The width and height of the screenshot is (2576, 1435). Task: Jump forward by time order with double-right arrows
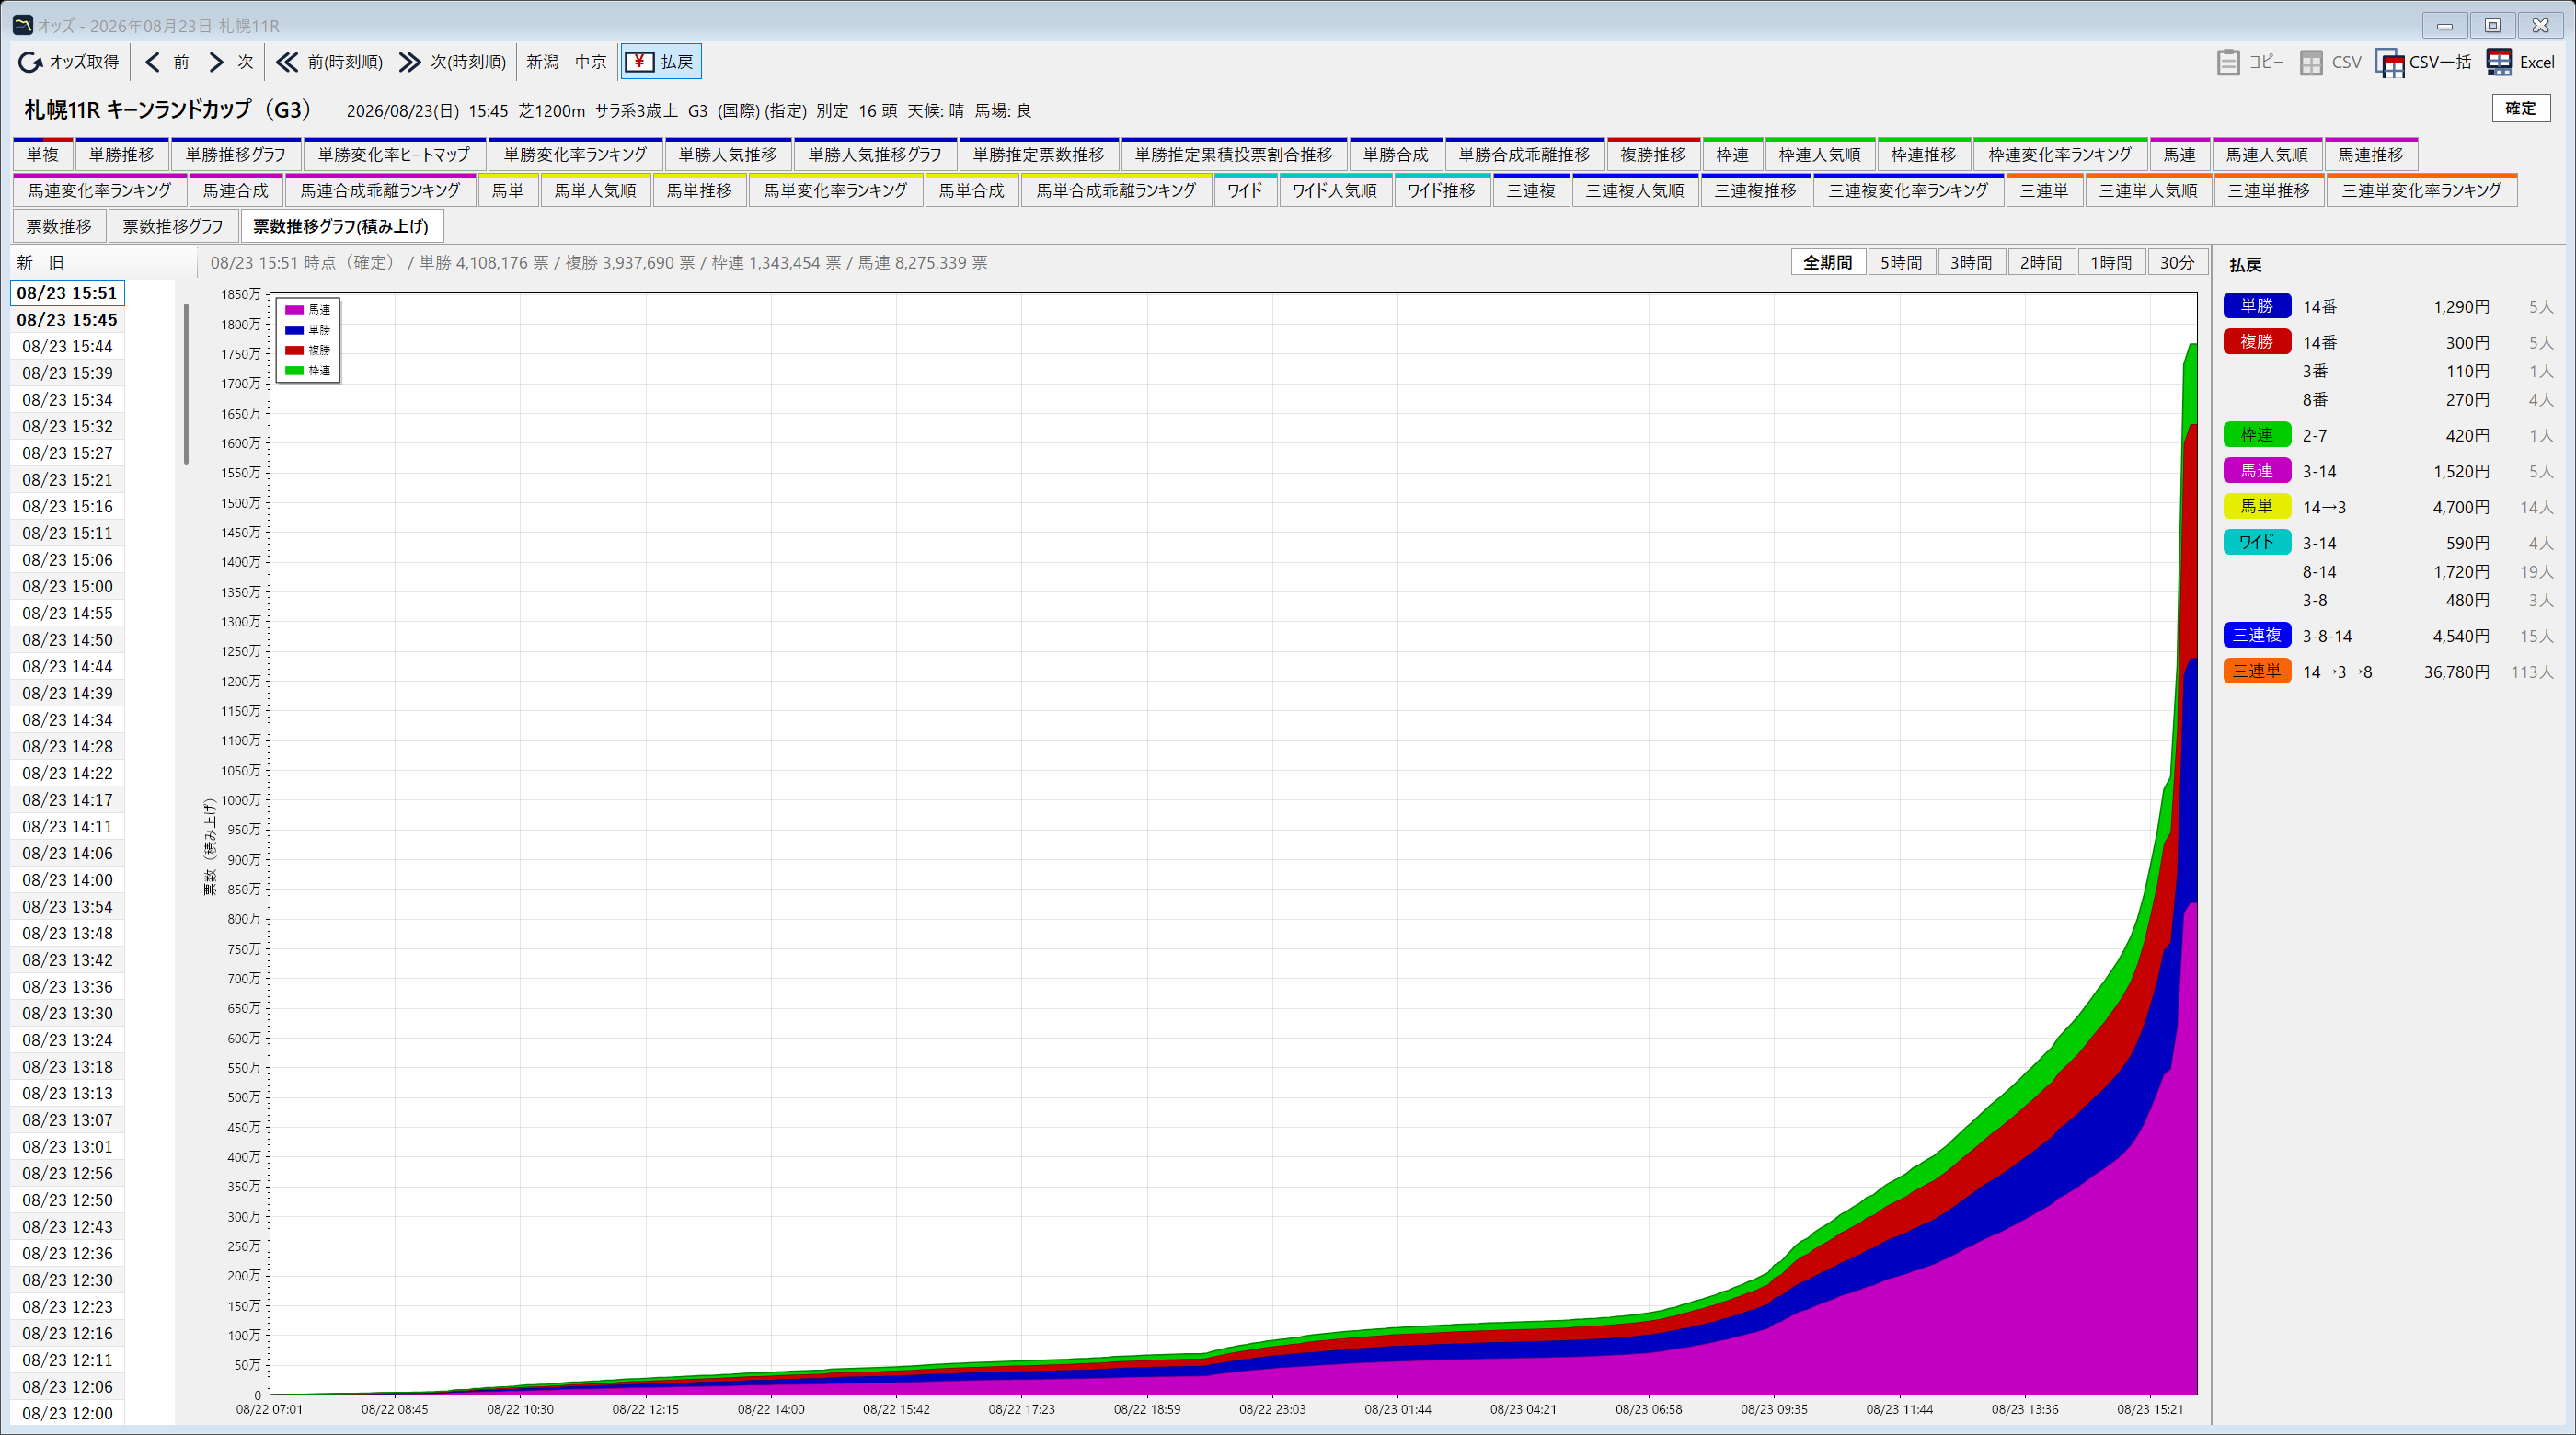(410, 62)
